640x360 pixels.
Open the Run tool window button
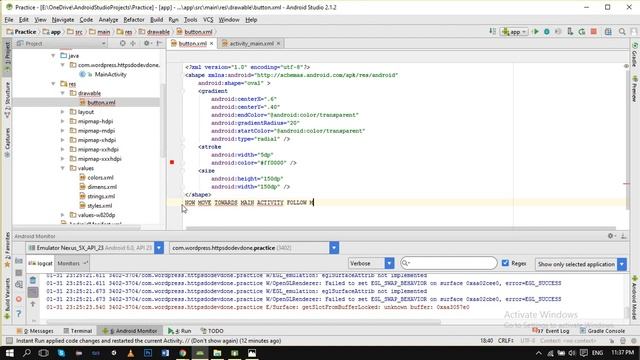(x=180, y=331)
